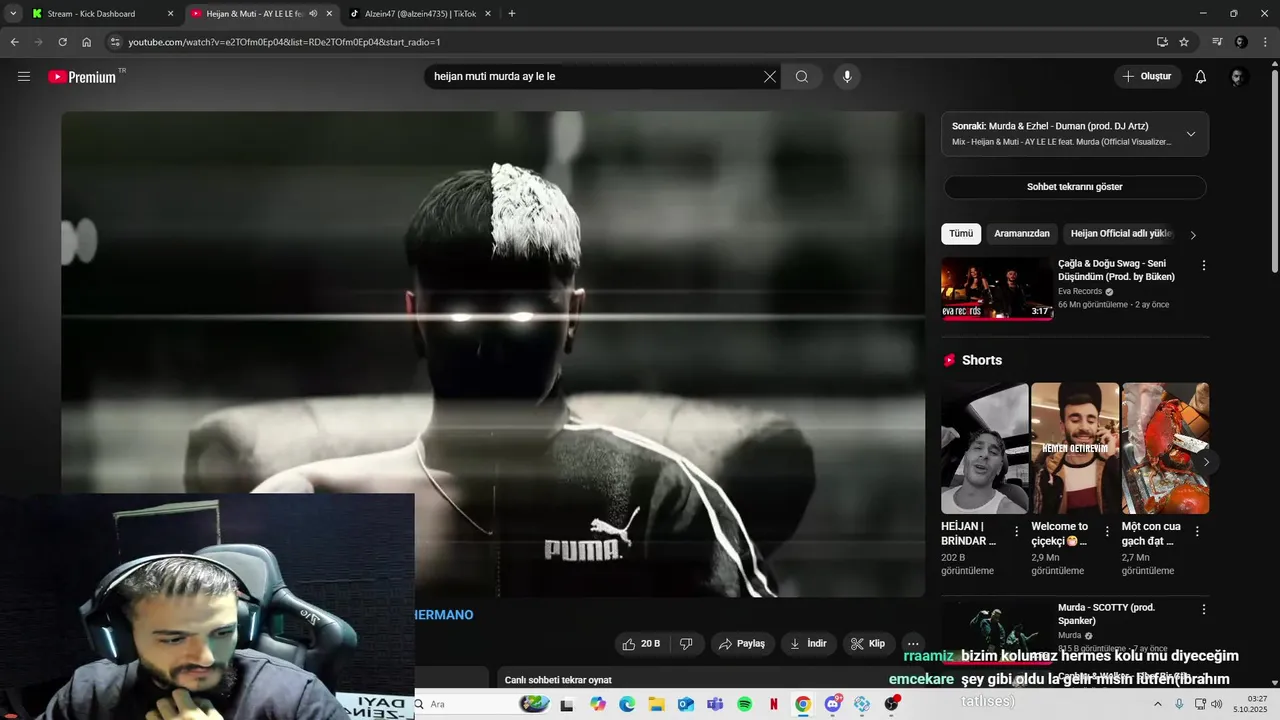Open the taskbar volume control
Viewport: 1280px width, 720px height.
(1217, 704)
